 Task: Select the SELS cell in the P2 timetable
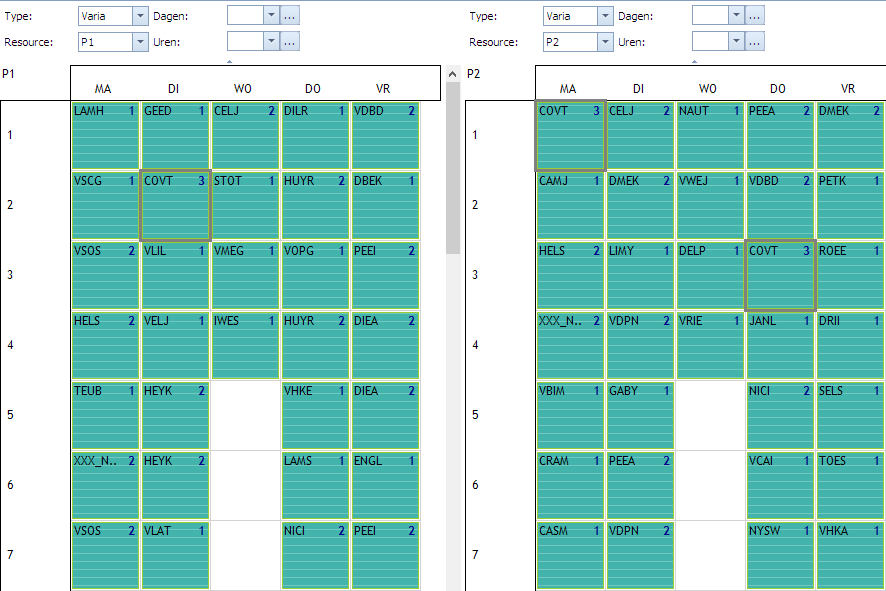click(x=850, y=416)
